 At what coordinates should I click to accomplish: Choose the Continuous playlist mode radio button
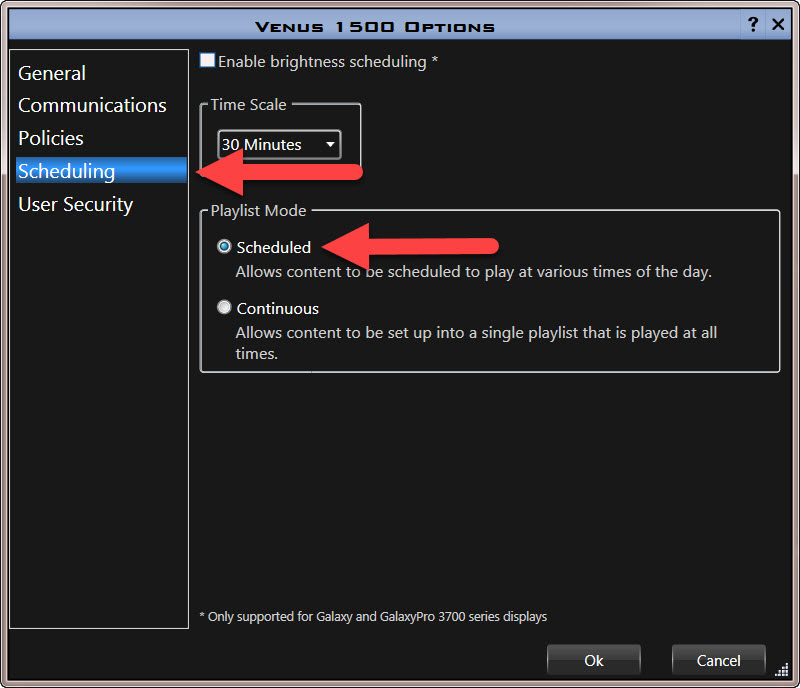coord(224,308)
